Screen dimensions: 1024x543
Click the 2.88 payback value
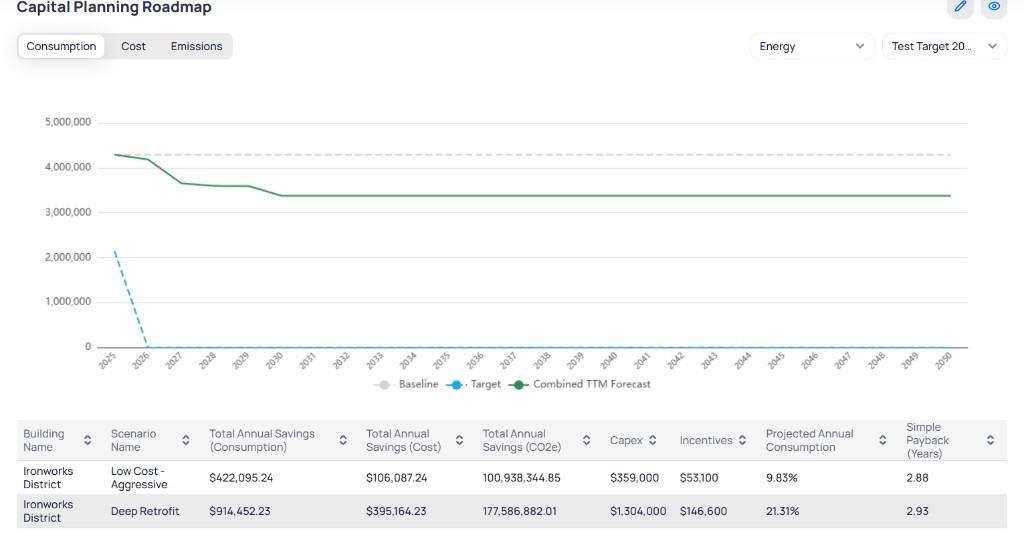pyautogui.click(x=917, y=478)
